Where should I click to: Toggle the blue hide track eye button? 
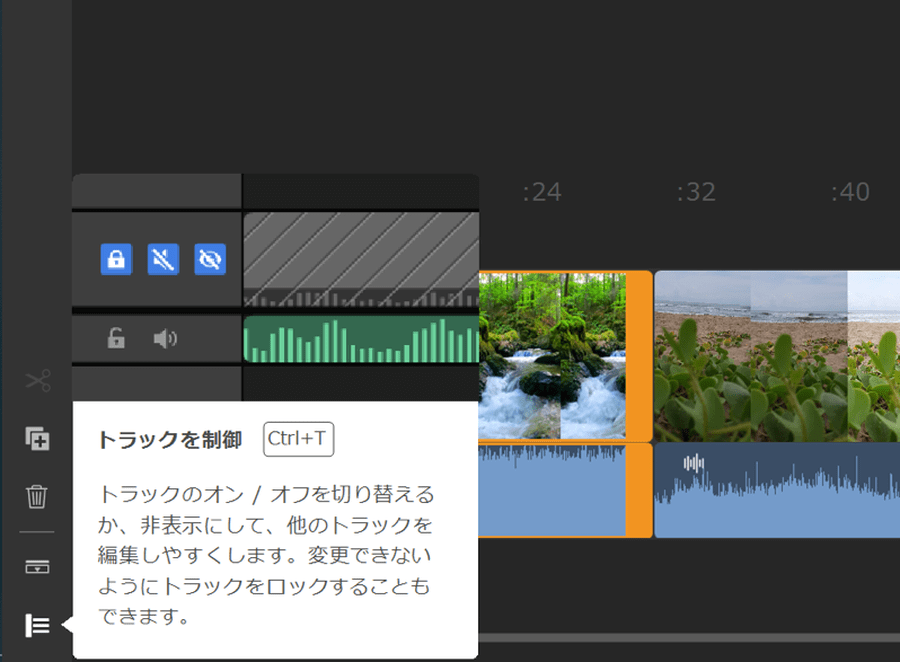(x=210, y=259)
